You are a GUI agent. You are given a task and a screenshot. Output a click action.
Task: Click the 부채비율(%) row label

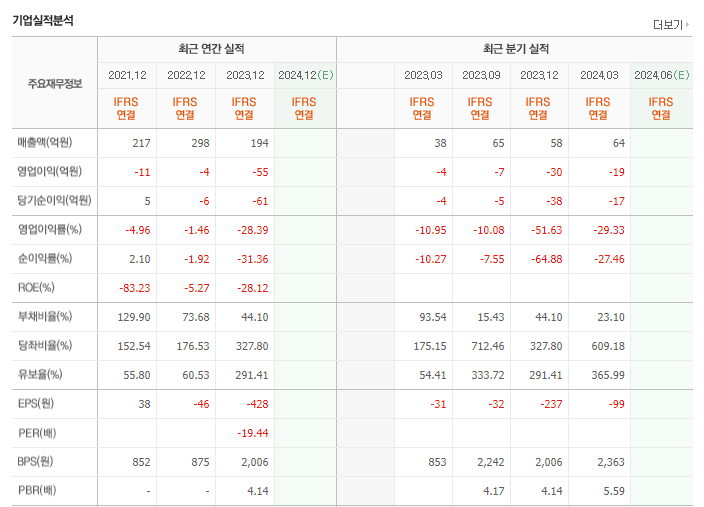pyautogui.click(x=45, y=317)
